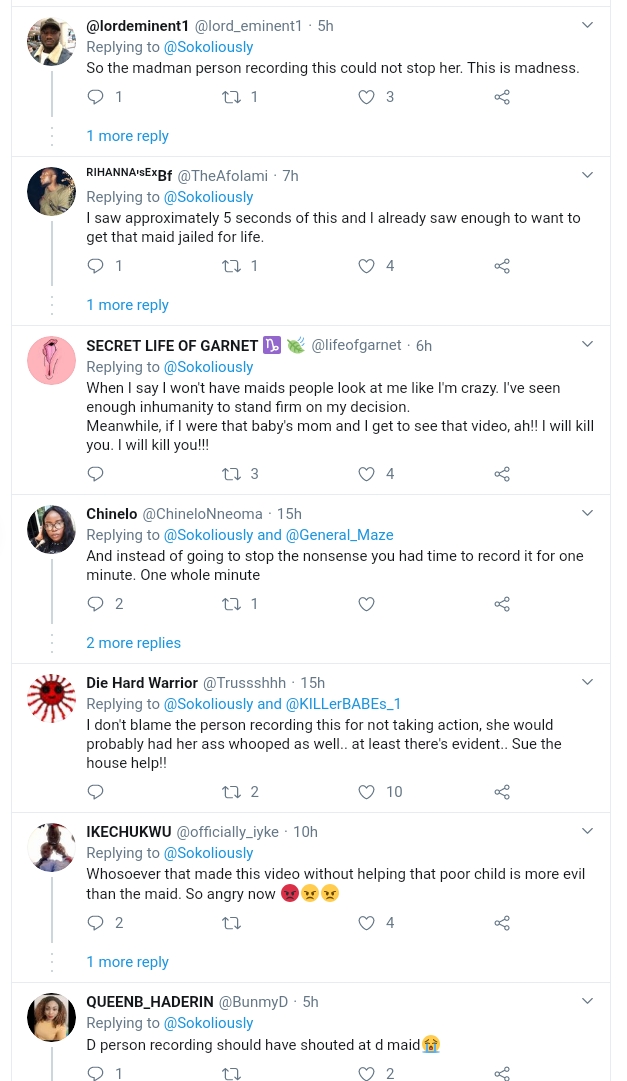Share QUEENB_HADERIN's reply
The height and width of the screenshot is (1081, 627).
[501, 1073]
